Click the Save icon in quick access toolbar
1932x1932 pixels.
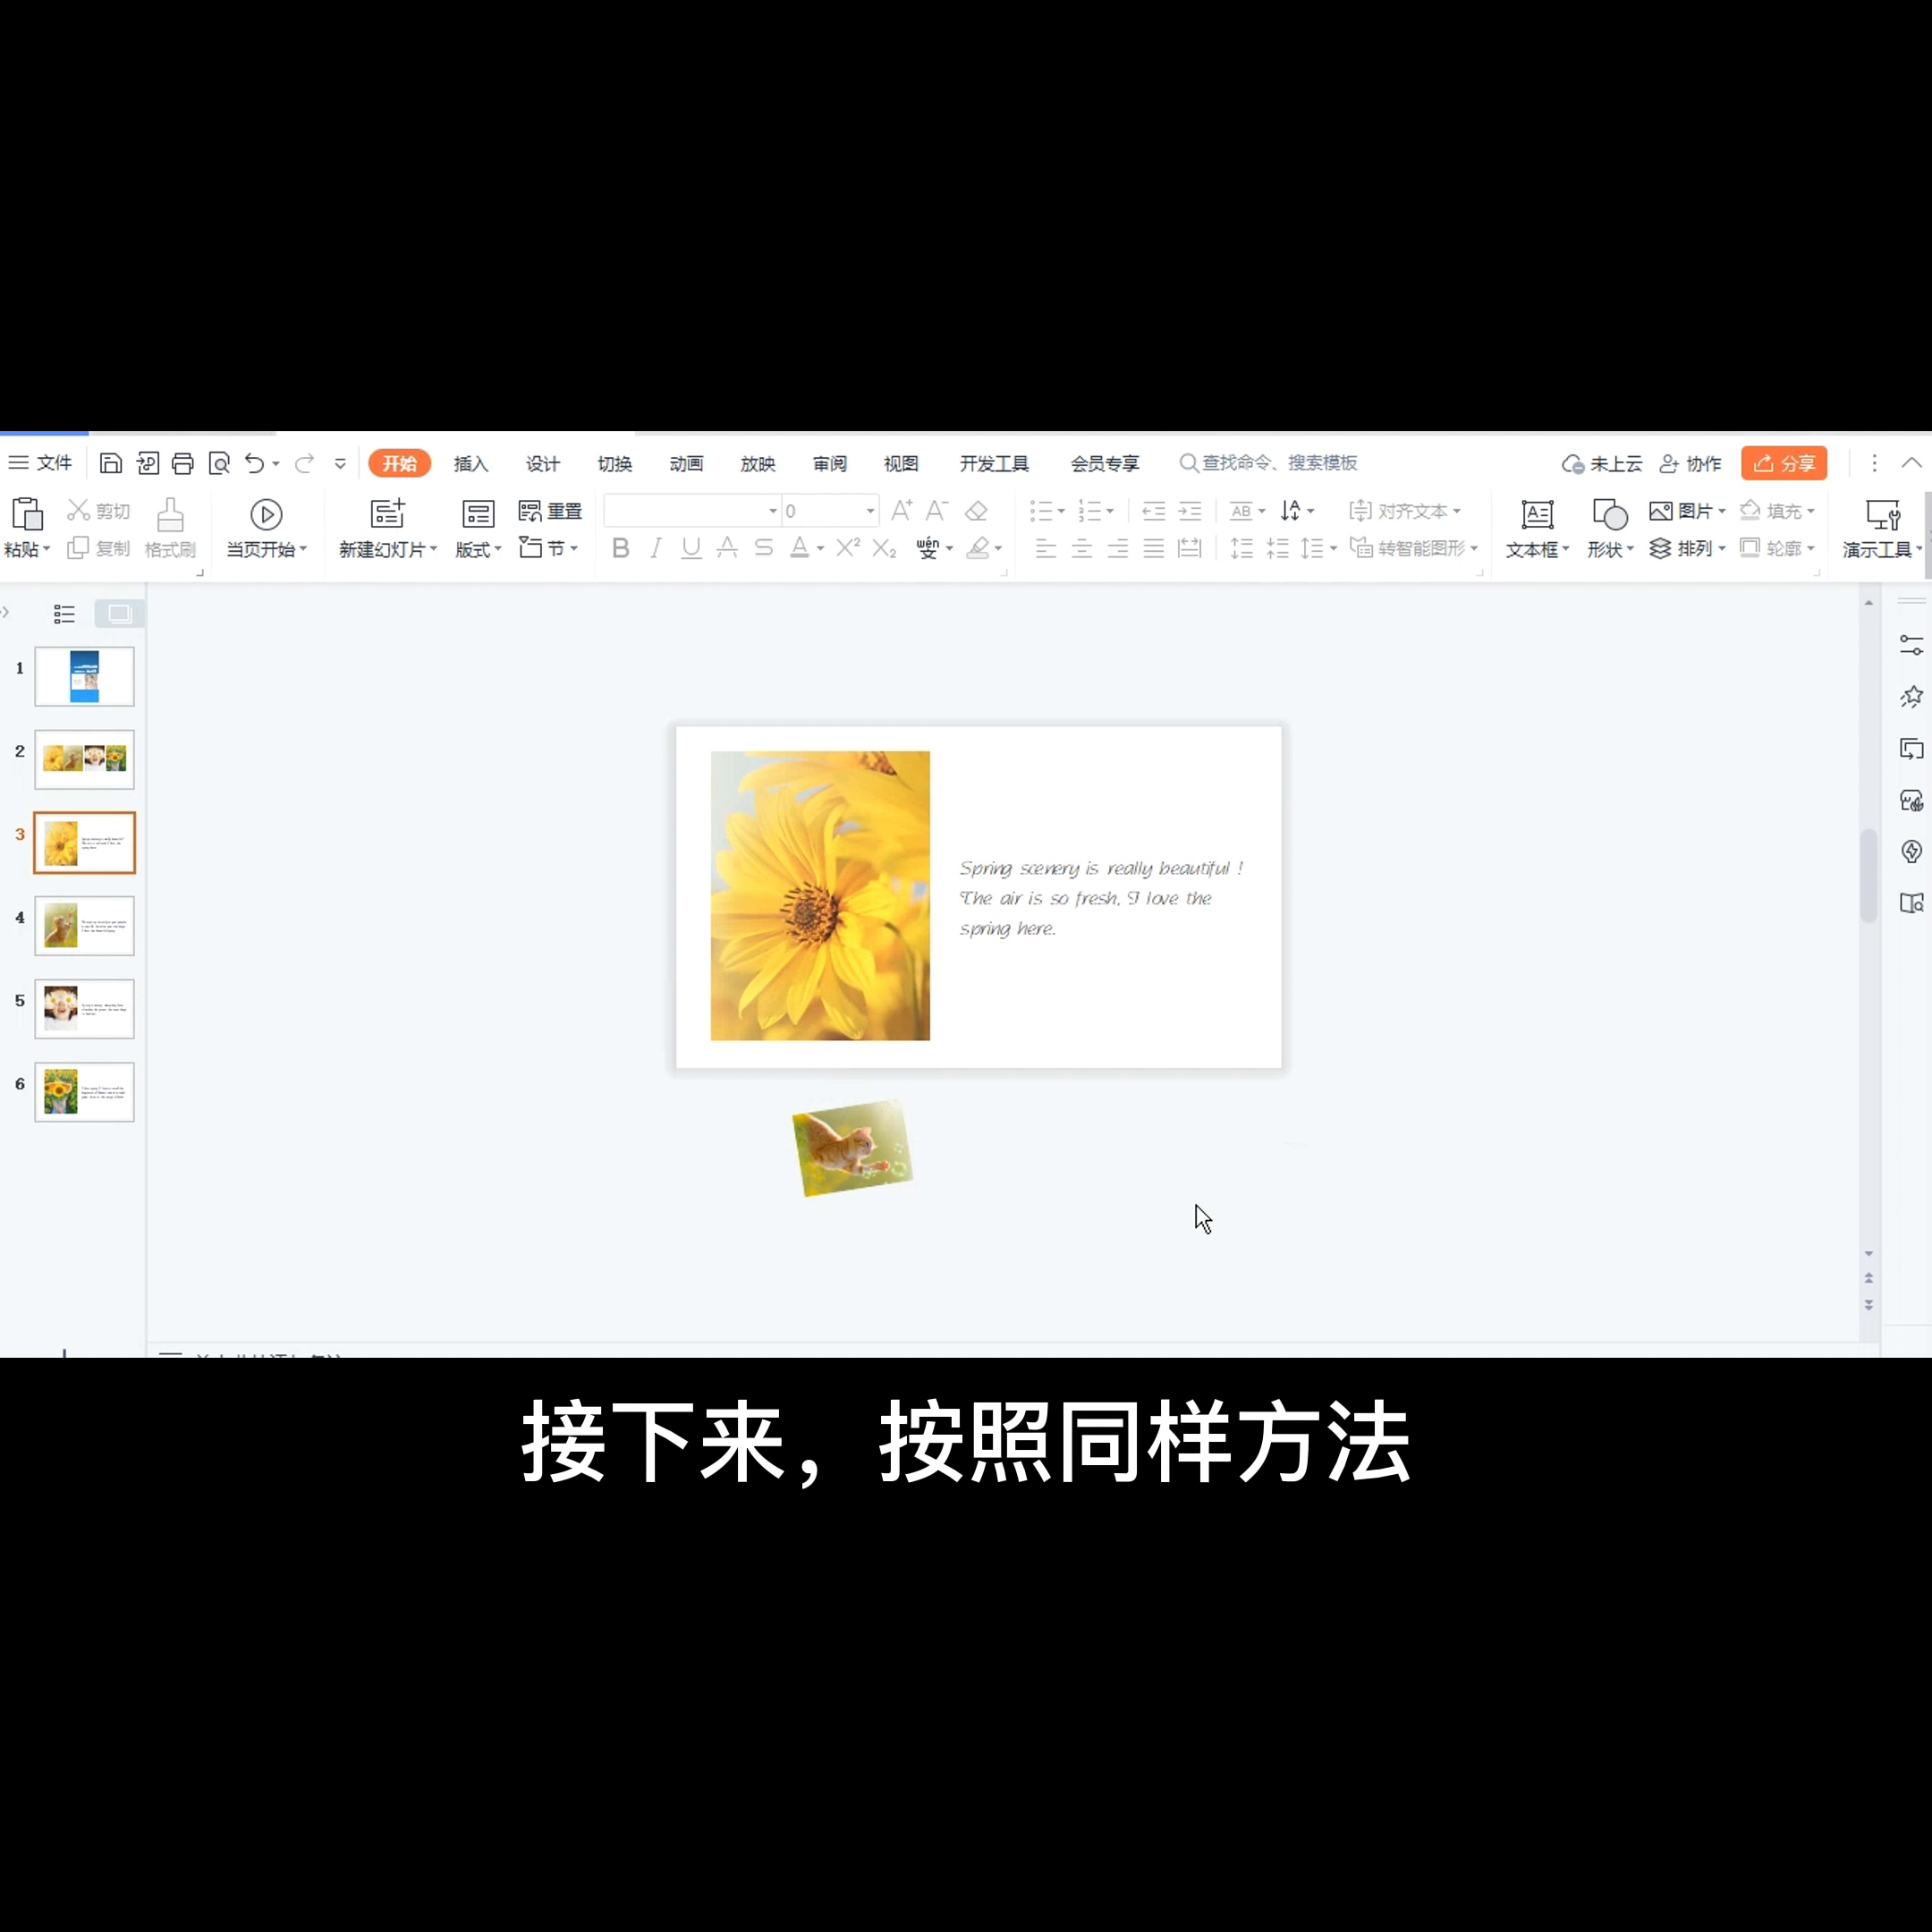coord(111,463)
